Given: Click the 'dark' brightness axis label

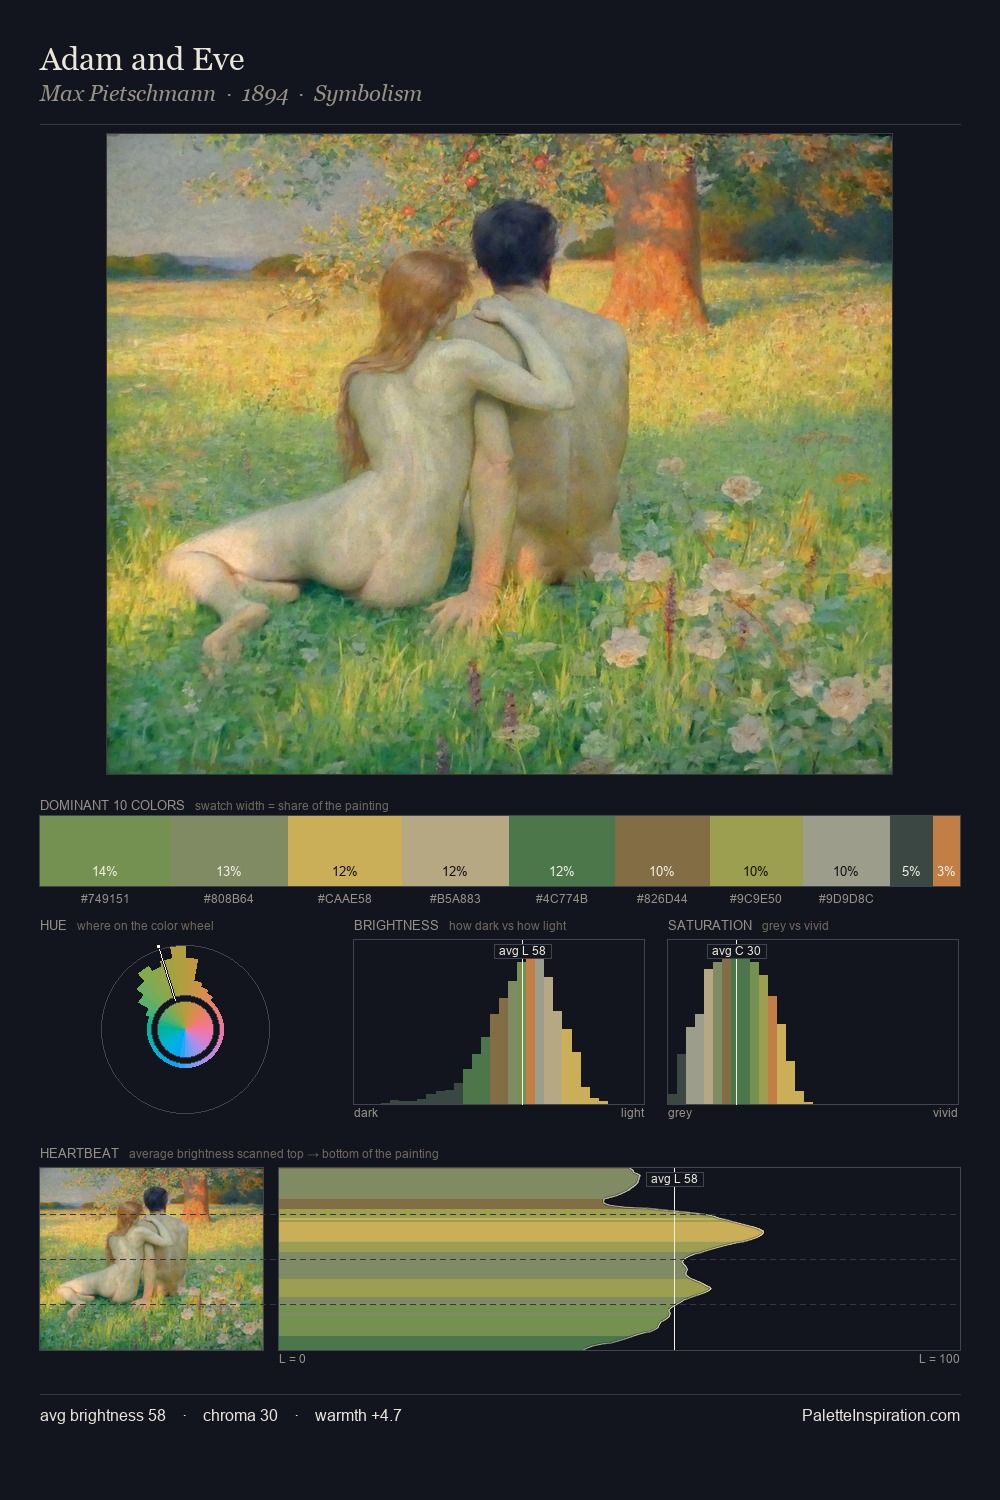Looking at the screenshot, I should [x=366, y=1112].
